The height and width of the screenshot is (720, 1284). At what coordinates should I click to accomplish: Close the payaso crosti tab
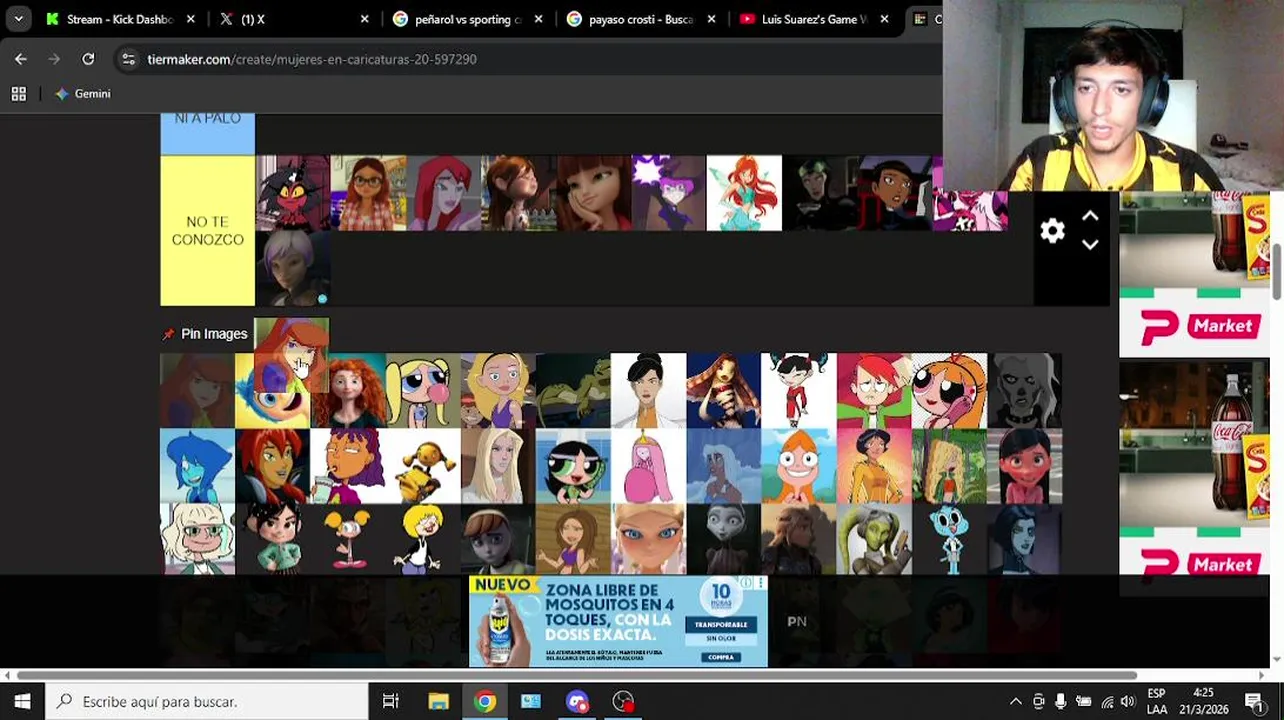(711, 19)
